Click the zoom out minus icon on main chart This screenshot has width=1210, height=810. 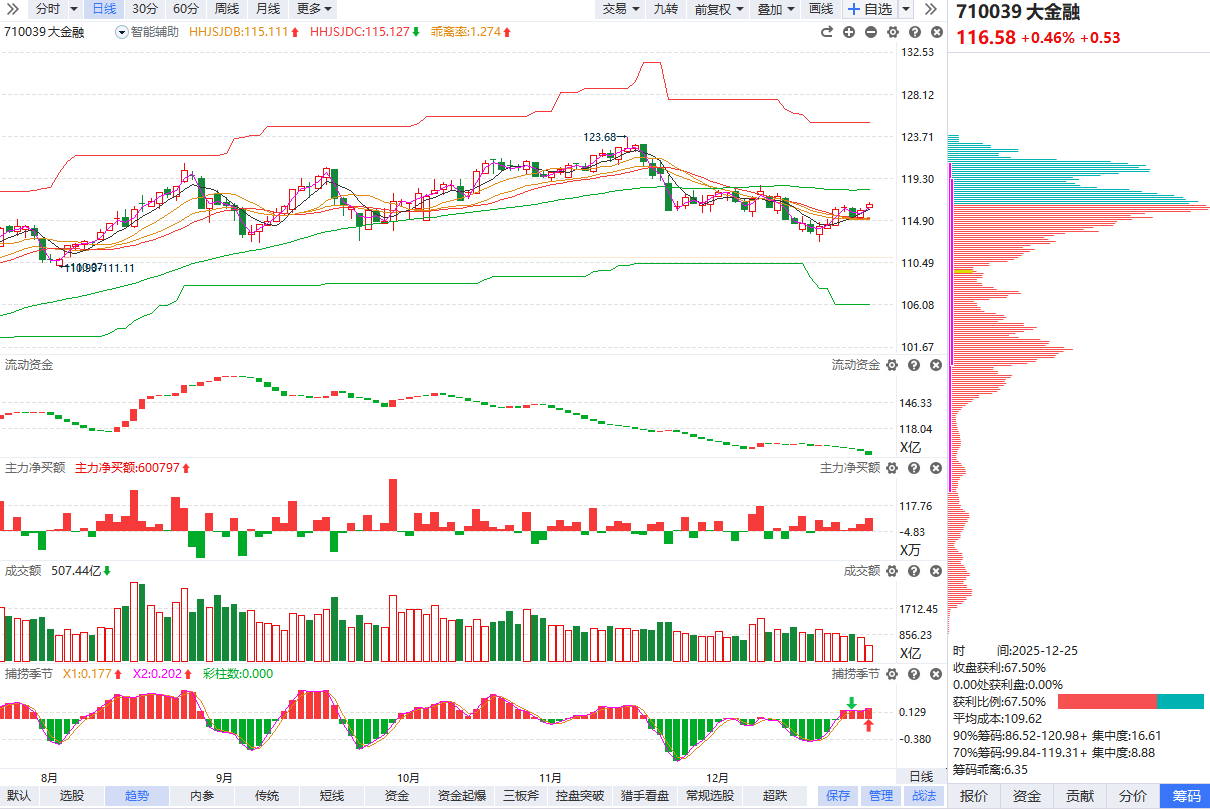(x=870, y=32)
